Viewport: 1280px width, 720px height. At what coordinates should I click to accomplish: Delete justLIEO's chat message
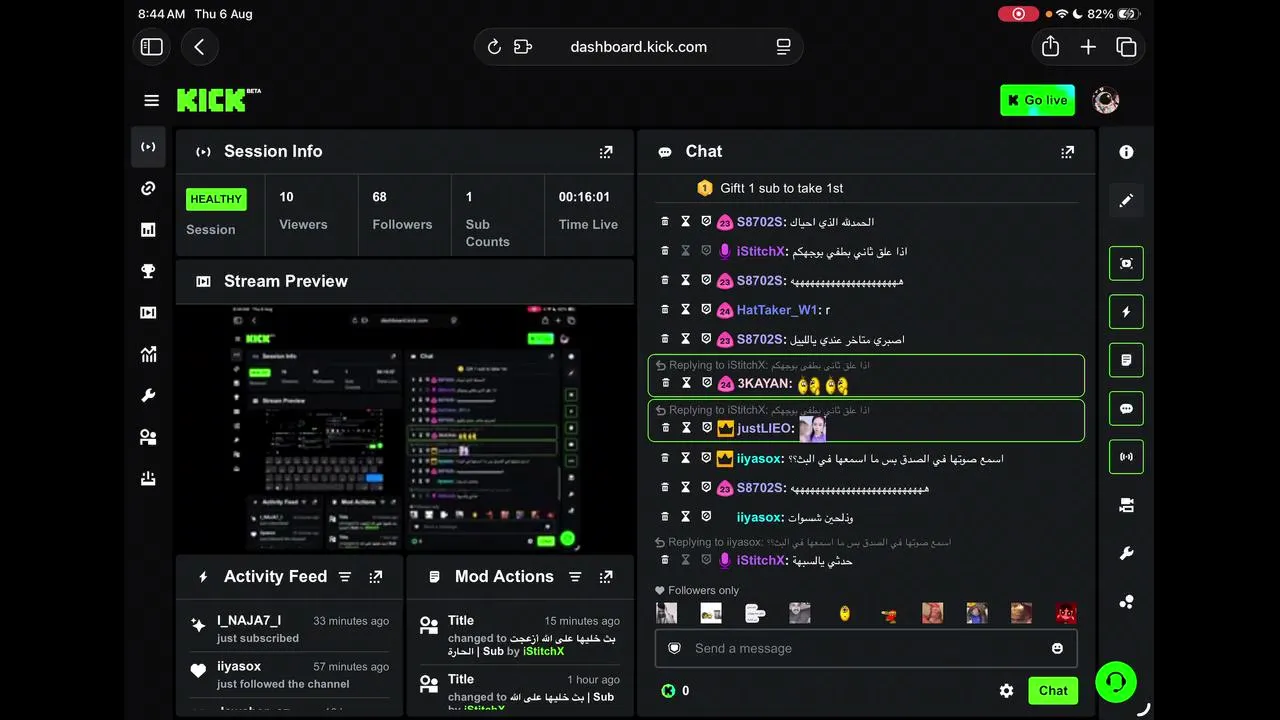[x=665, y=428]
